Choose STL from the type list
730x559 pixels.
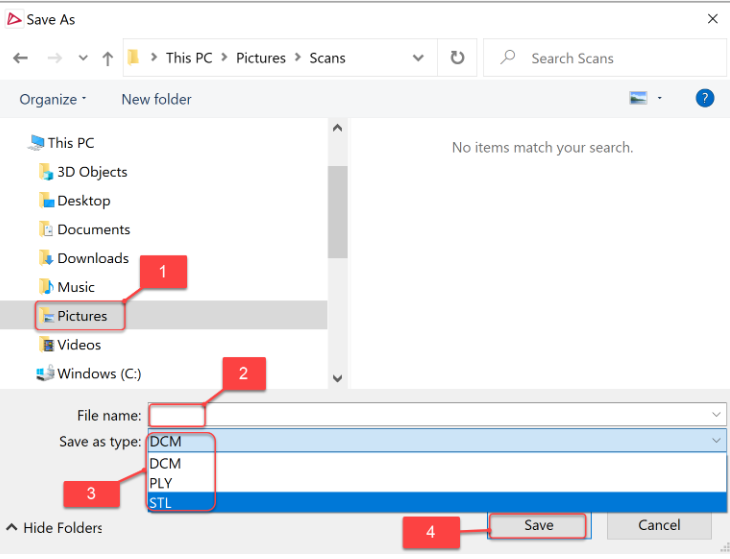coord(437,503)
